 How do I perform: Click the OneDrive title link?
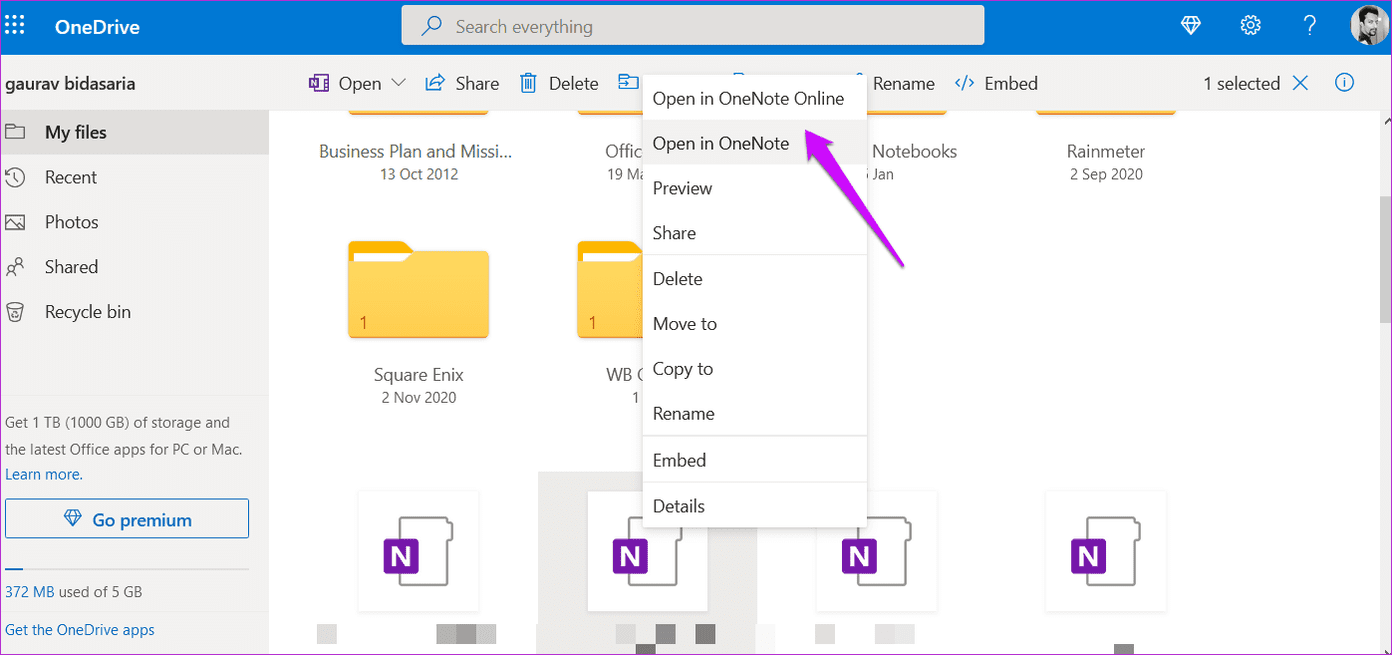coord(97,27)
